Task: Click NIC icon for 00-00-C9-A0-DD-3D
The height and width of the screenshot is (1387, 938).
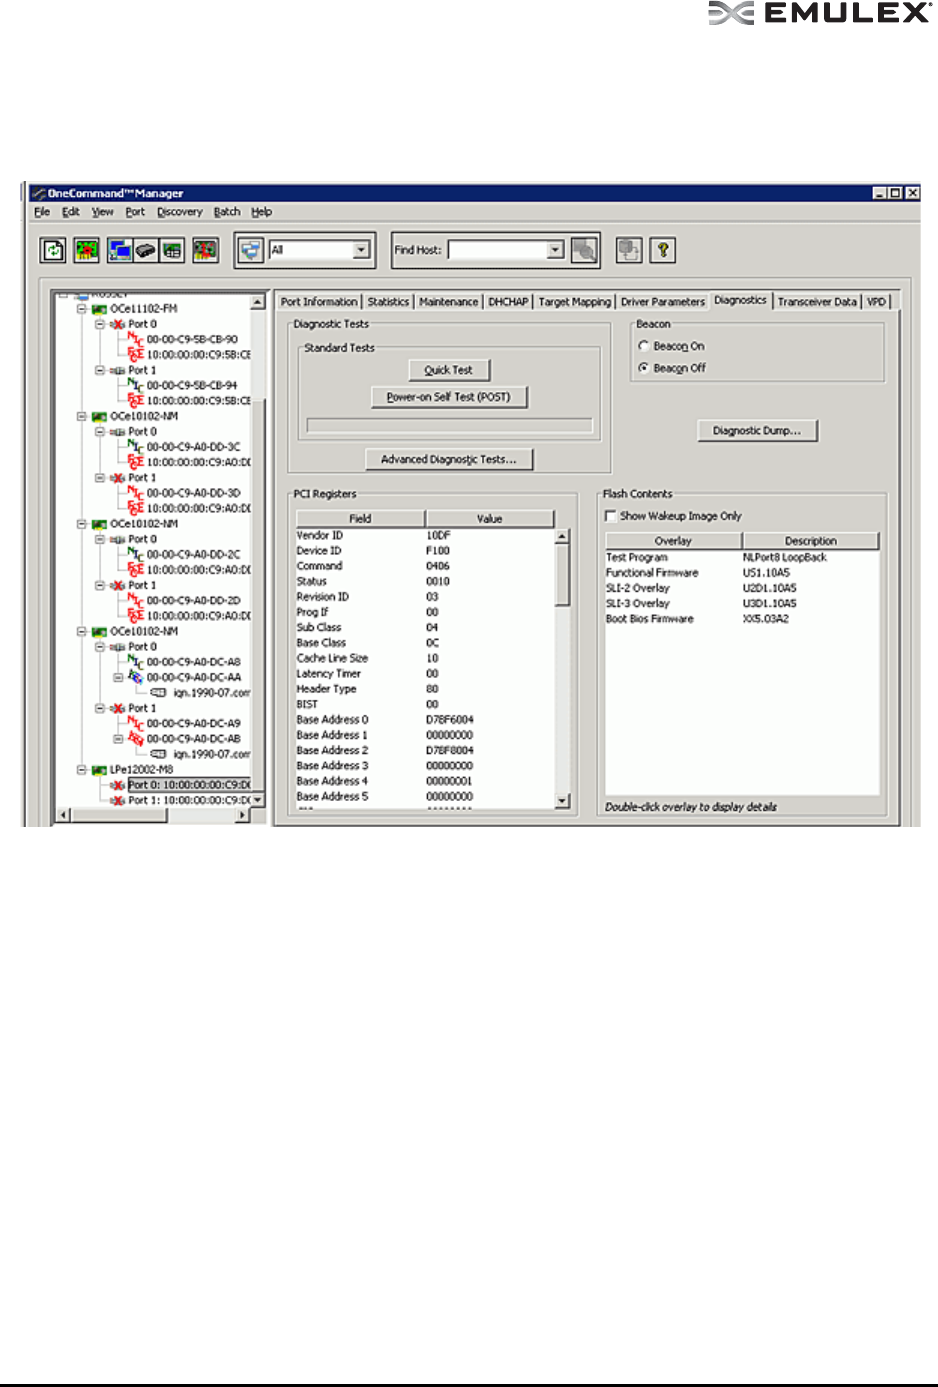Action: 135,492
